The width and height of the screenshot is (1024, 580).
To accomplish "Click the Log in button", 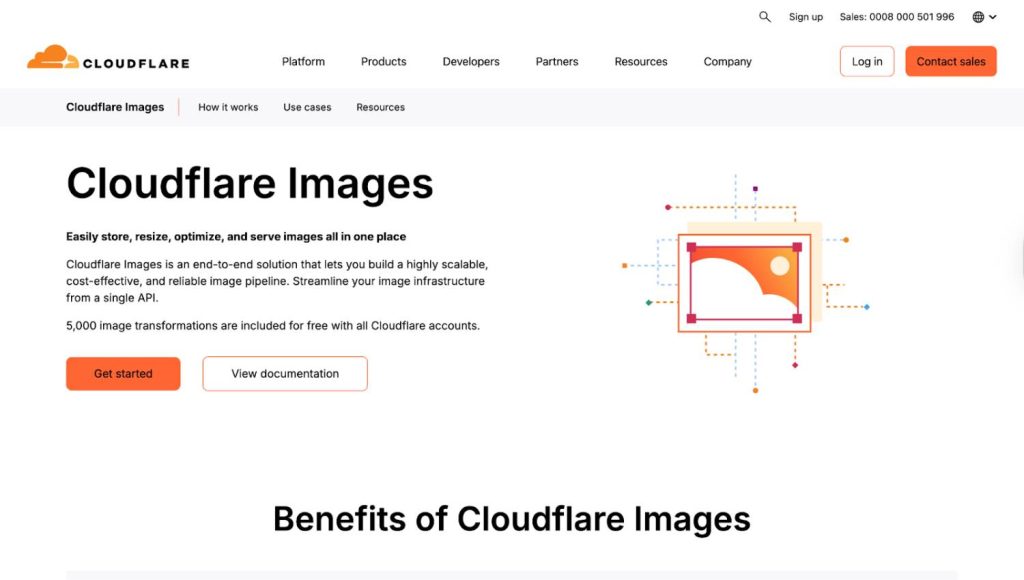I will click(866, 61).
